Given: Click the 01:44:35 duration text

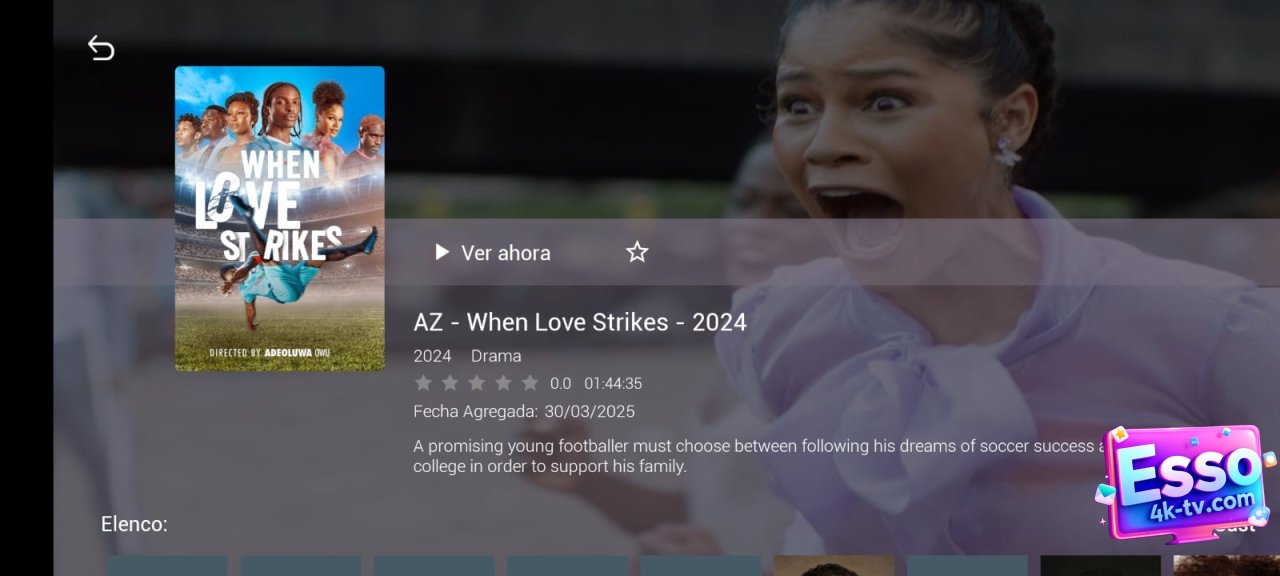Looking at the screenshot, I should coord(613,383).
